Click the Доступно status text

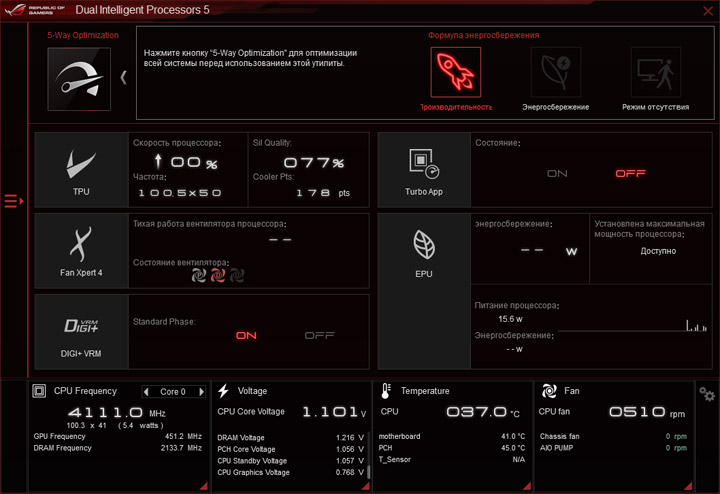(658, 251)
